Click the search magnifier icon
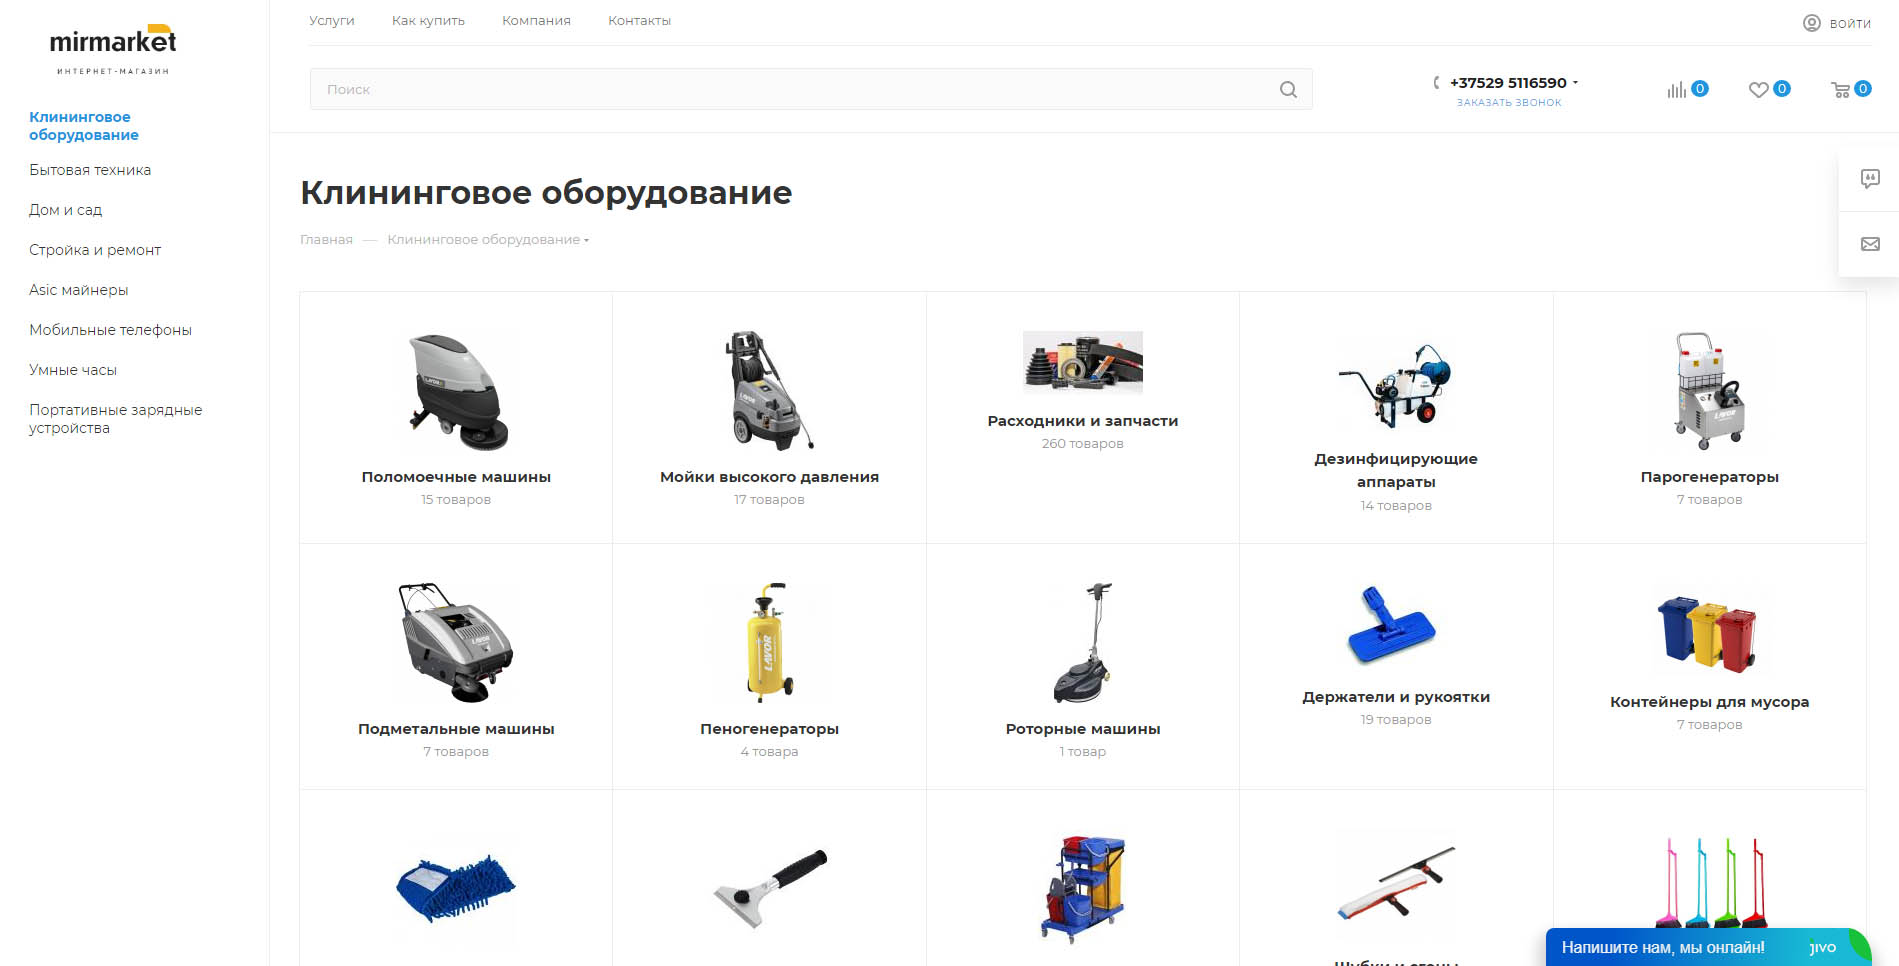This screenshot has width=1899, height=966. (1288, 89)
